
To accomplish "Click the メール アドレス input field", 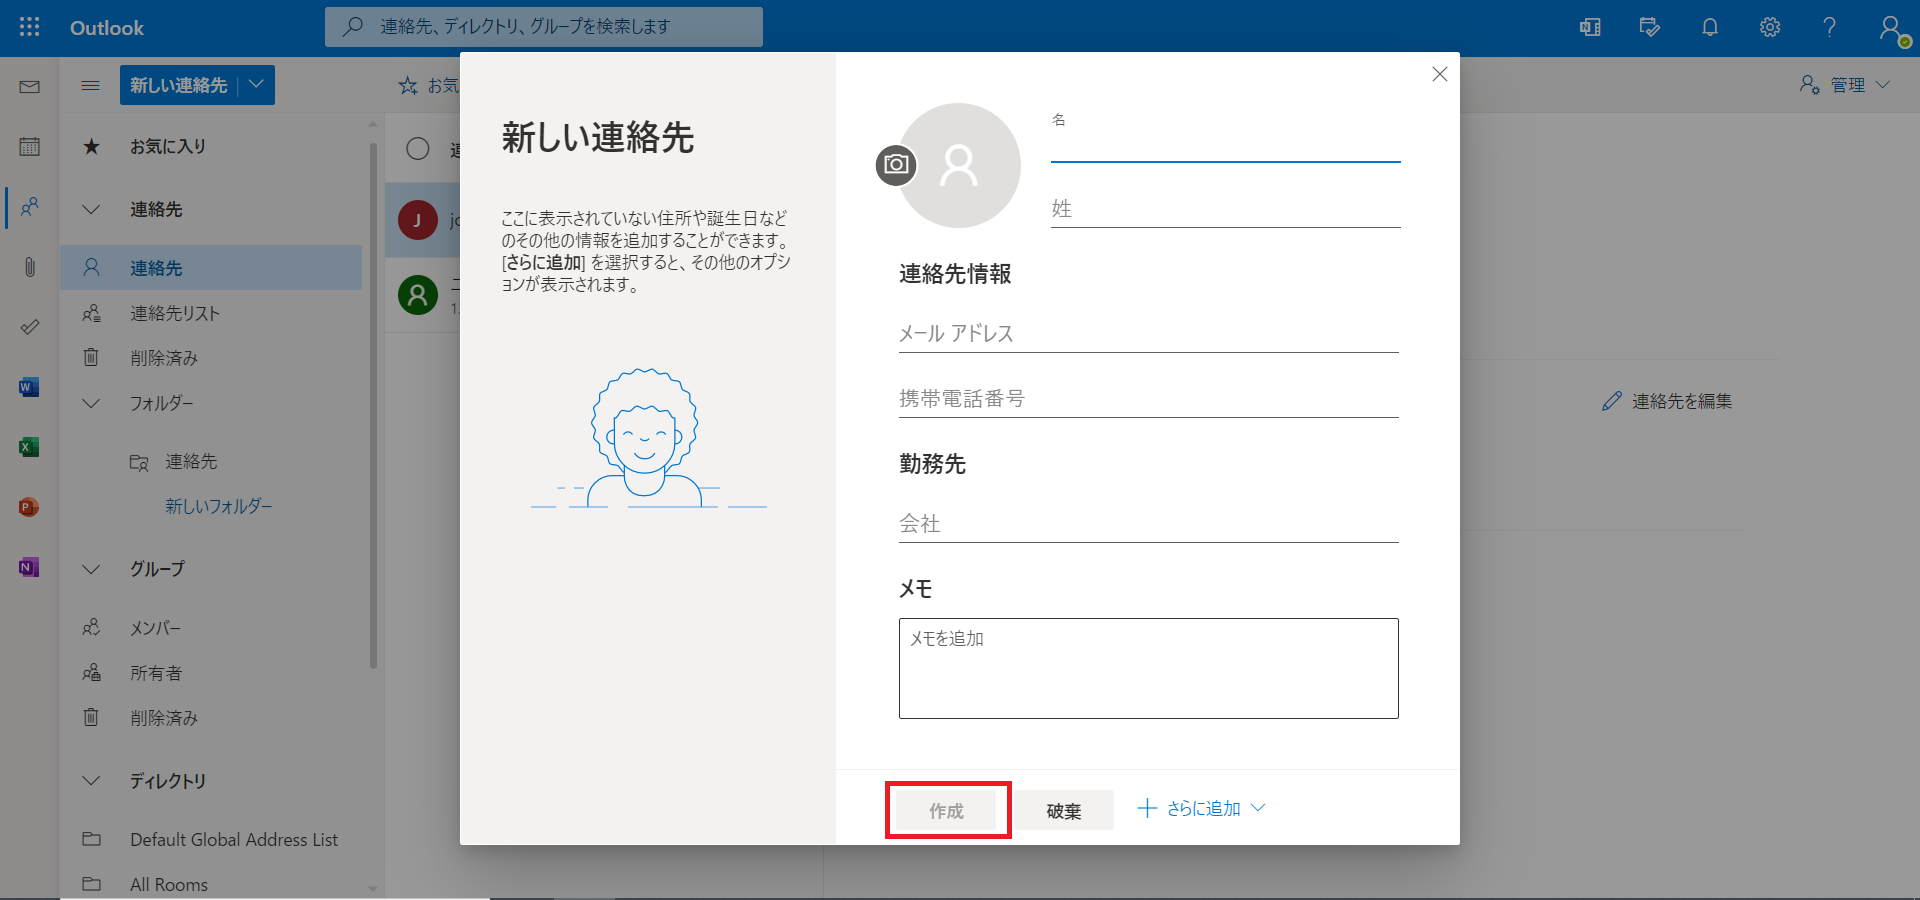I will [x=1148, y=334].
